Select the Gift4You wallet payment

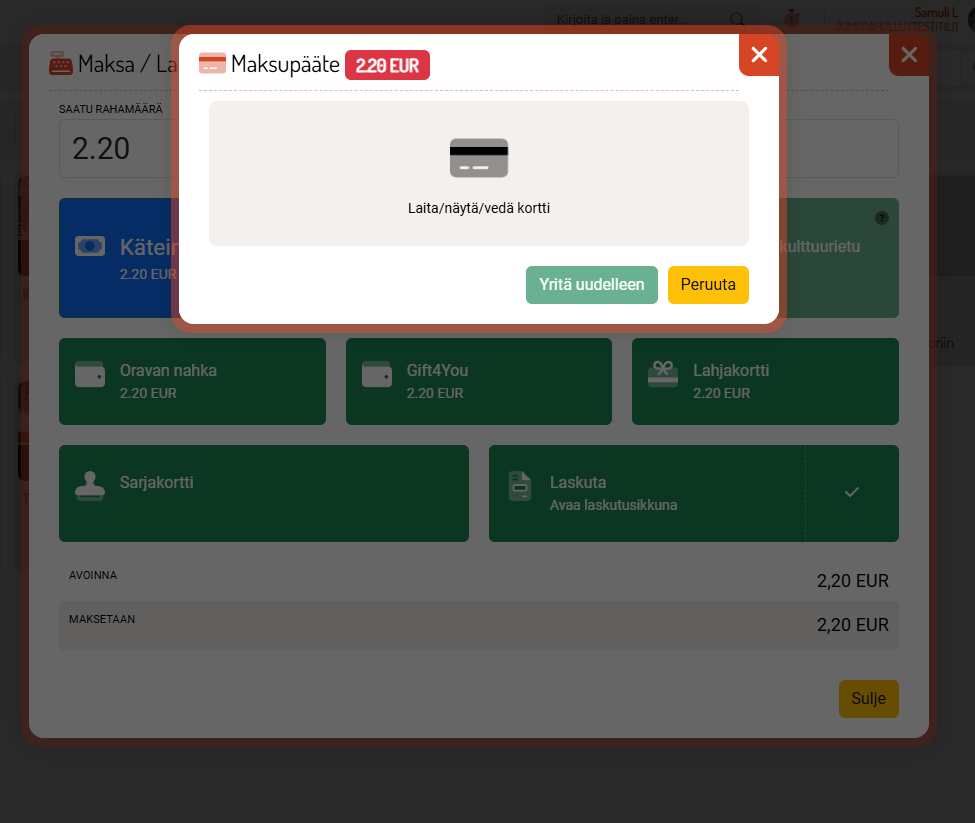(x=478, y=381)
